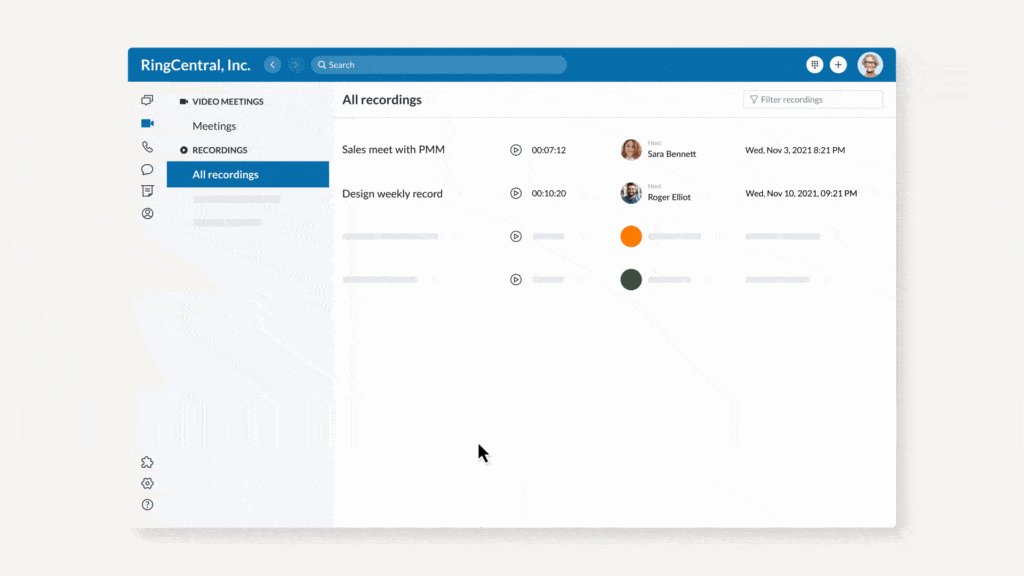The width and height of the screenshot is (1024, 576).
Task: Open the Message chat bubble icon
Action: click(x=147, y=169)
